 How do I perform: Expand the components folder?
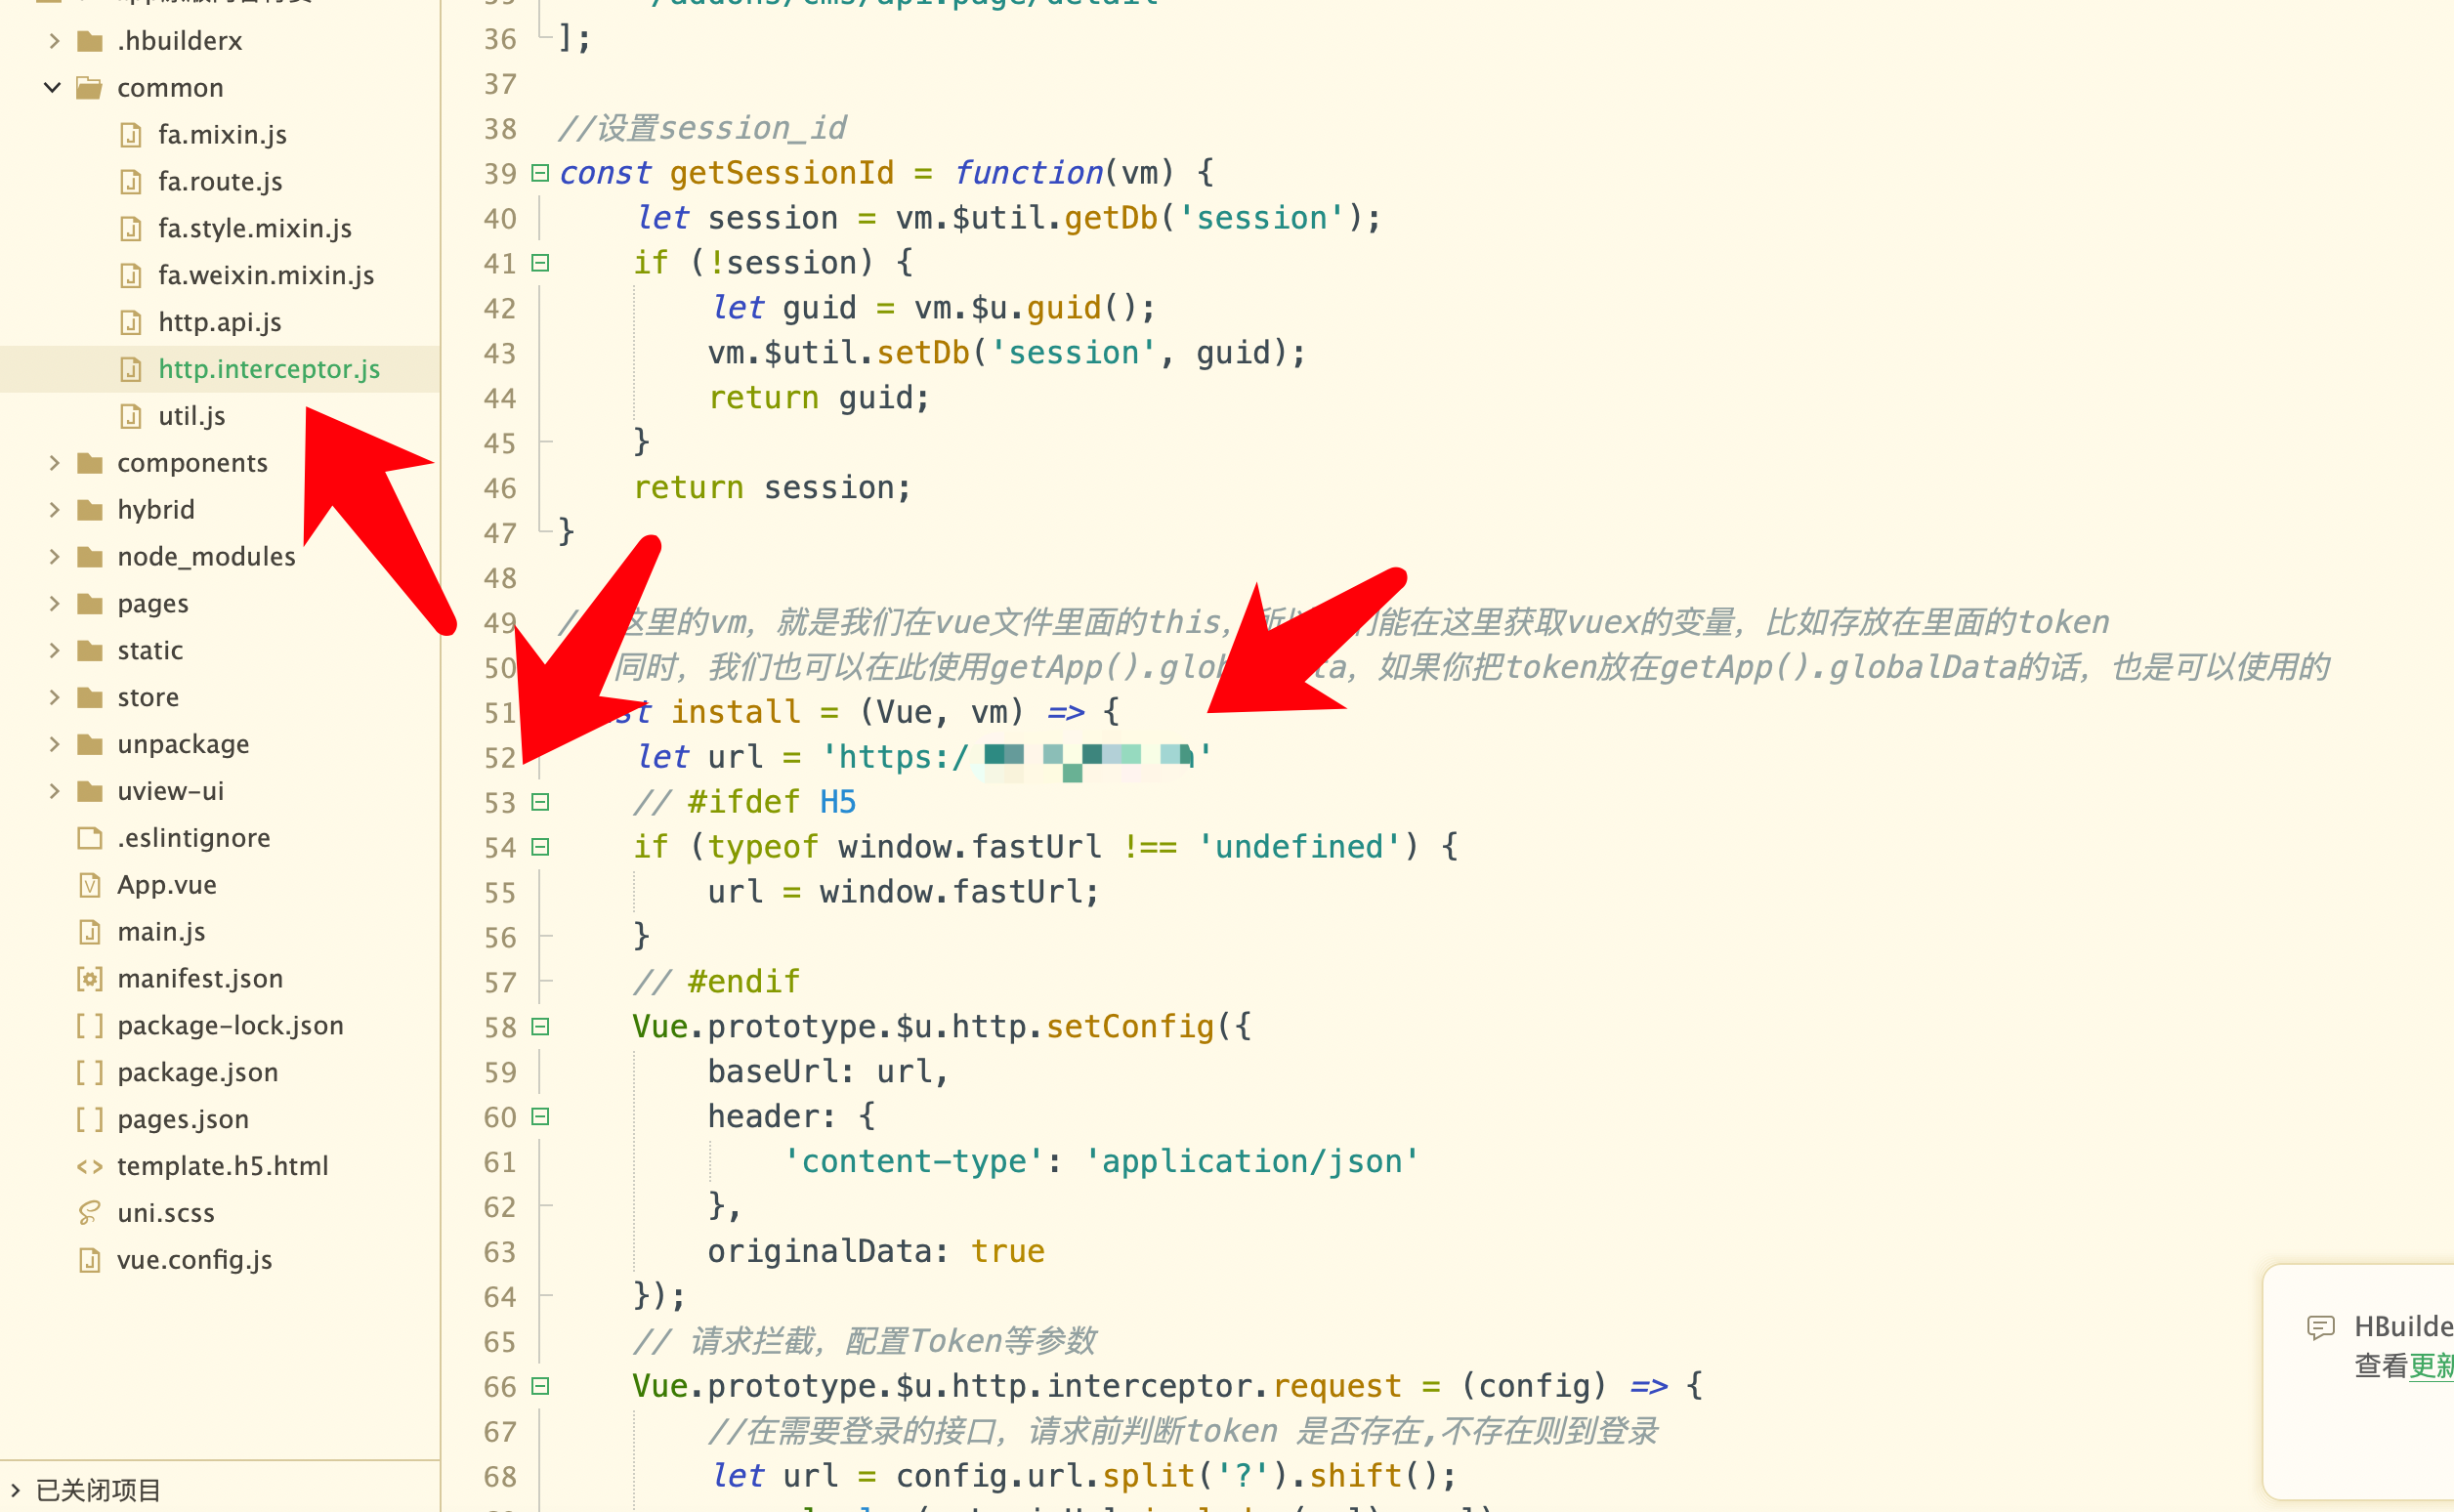coord(54,463)
